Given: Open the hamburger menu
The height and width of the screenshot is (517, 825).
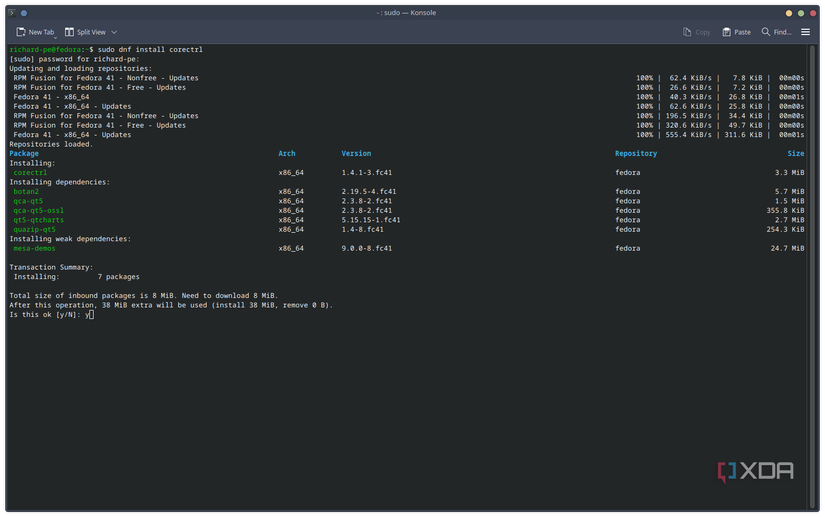Looking at the screenshot, I should point(805,32).
